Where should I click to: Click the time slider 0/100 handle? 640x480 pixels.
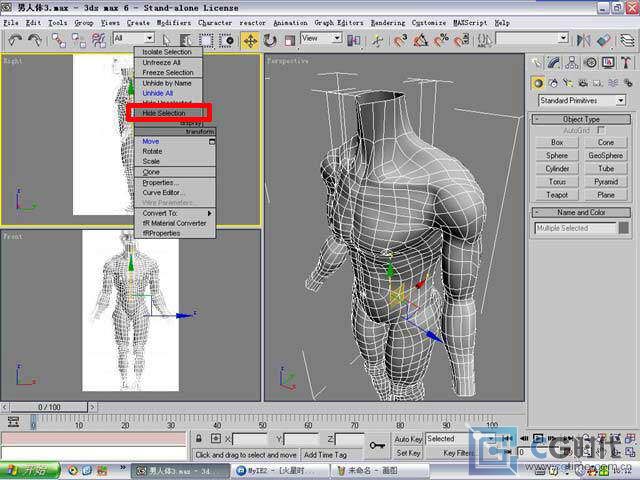click(x=49, y=407)
